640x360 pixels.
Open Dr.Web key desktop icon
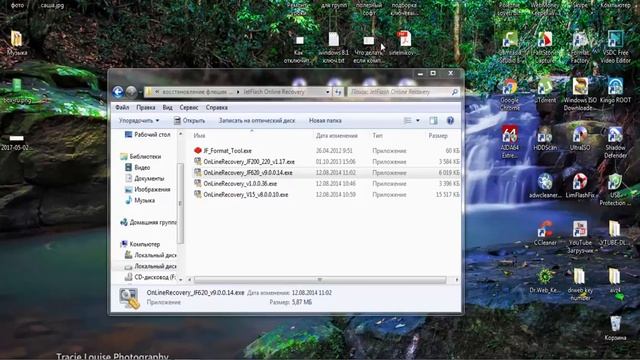pos(545,280)
